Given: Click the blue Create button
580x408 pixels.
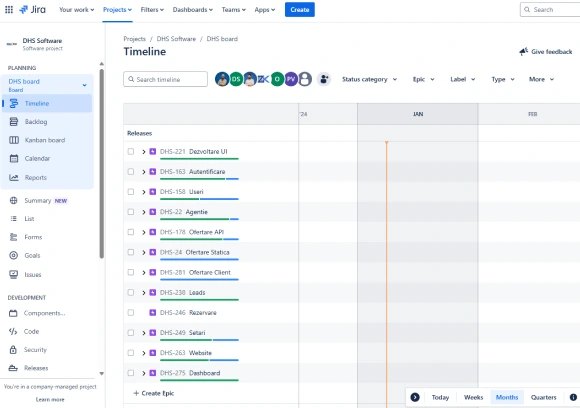Looking at the screenshot, I should tap(300, 10).
